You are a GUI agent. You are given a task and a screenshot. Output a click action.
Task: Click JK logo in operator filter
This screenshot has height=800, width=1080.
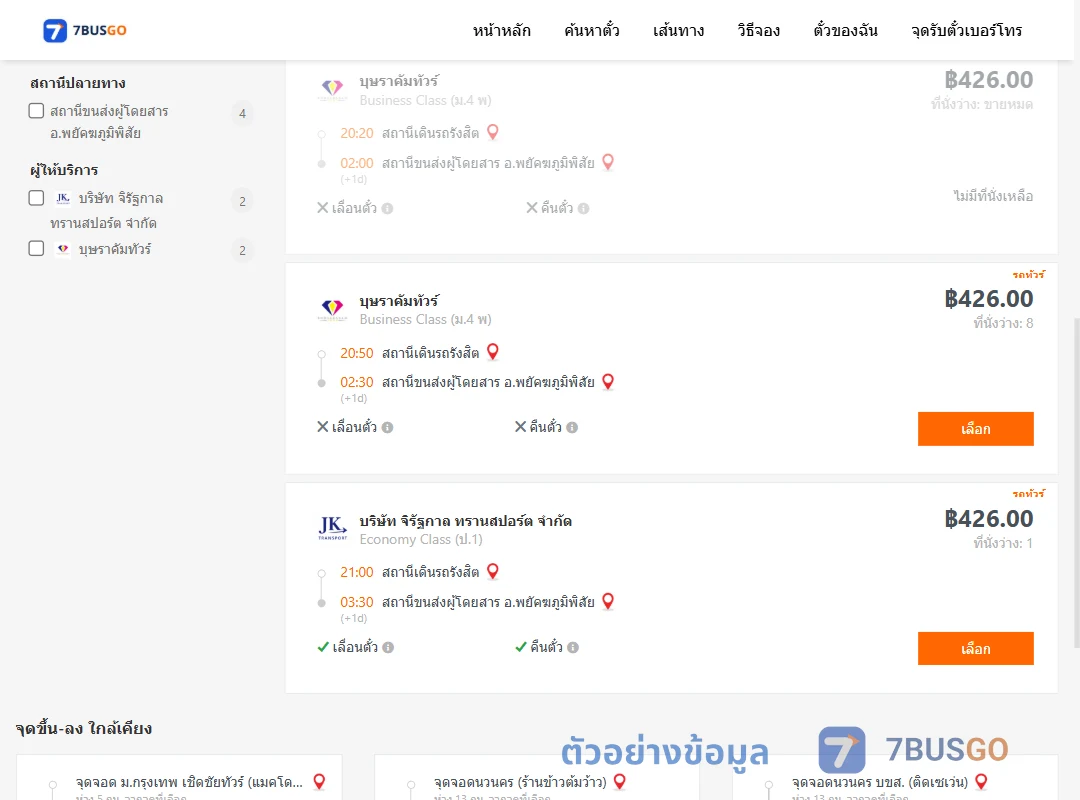click(x=63, y=198)
